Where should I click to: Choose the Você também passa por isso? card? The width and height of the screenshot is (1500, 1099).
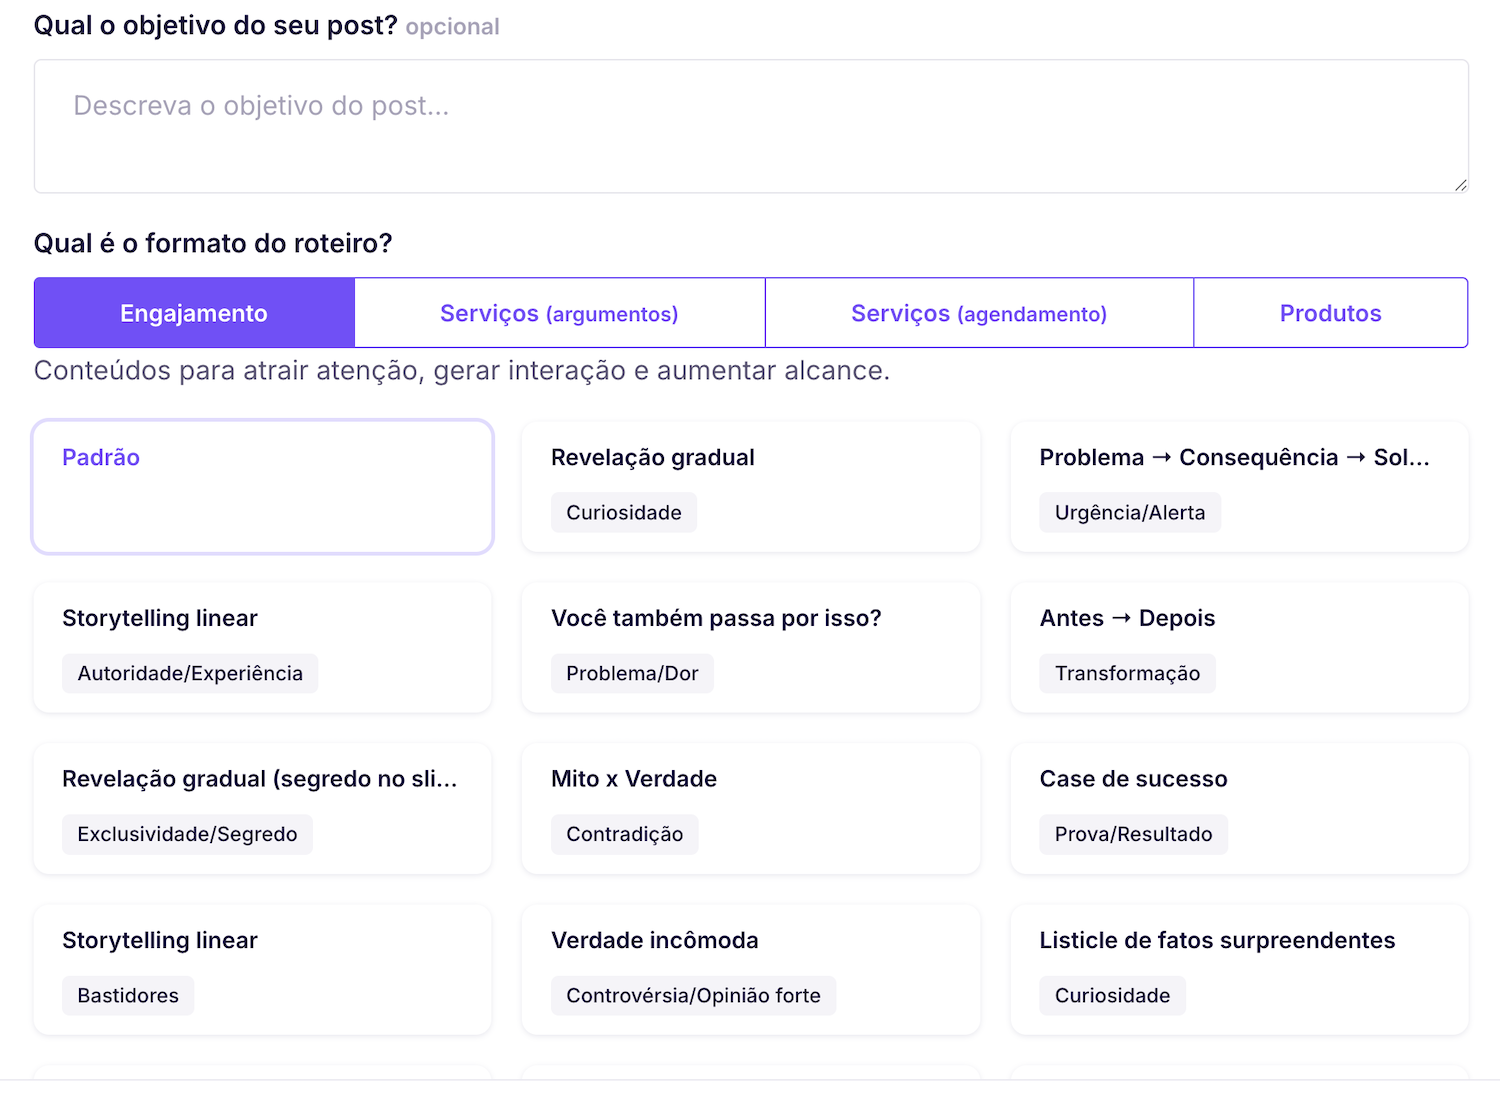[x=750, y=647]
